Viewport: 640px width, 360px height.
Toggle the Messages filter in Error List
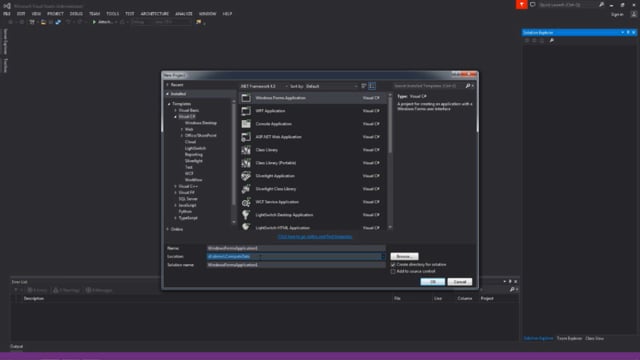tap(99, 290)
